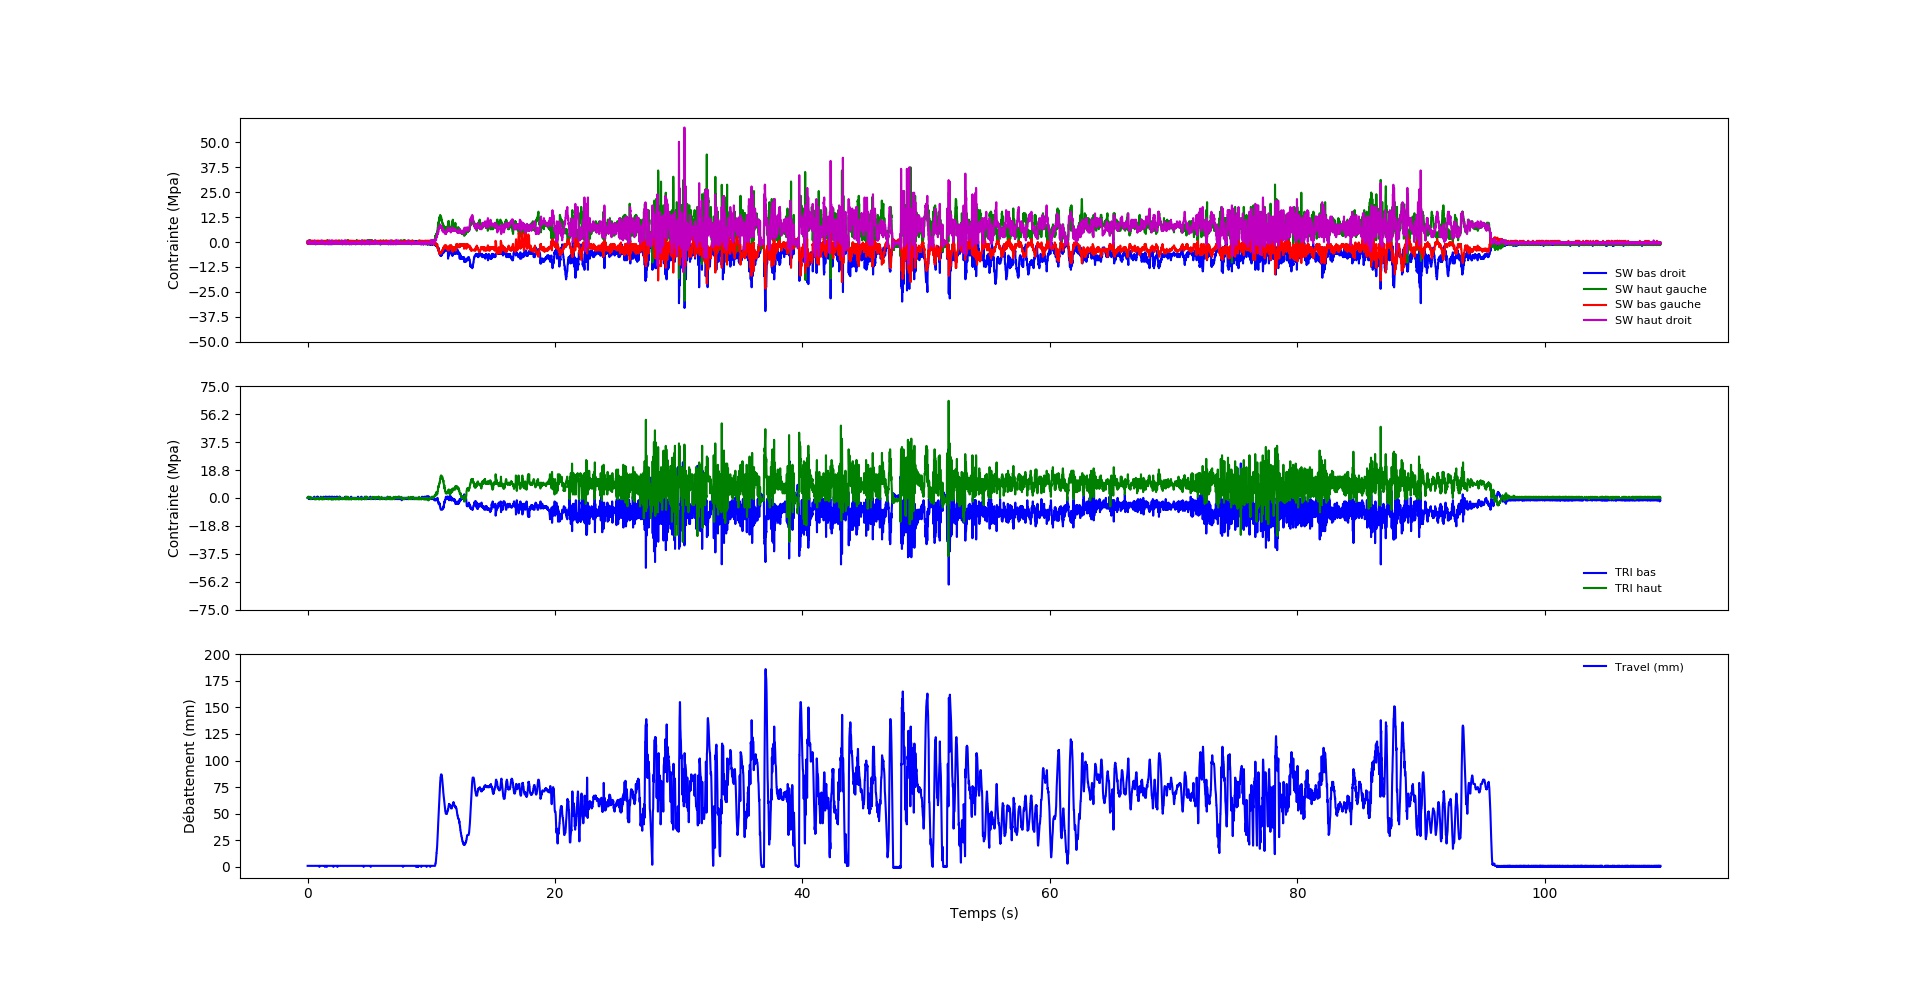
Task: Click the '200' tick on the travel plot
Action: click(217, 655)
